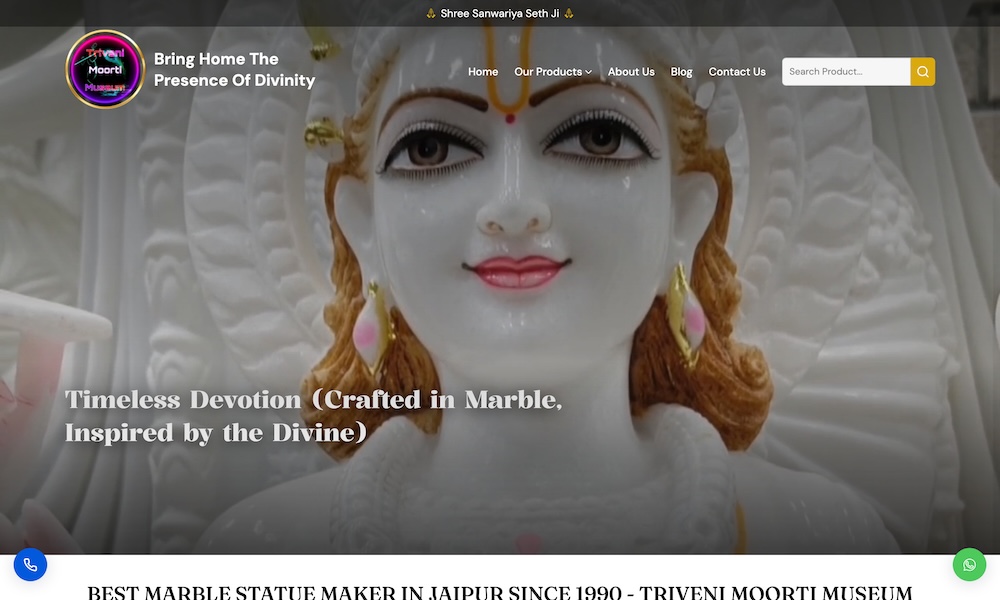Click the Triveni Moorti Museum logo
This screenshot has width=1000, height=600.
click(x=105, y=69)
